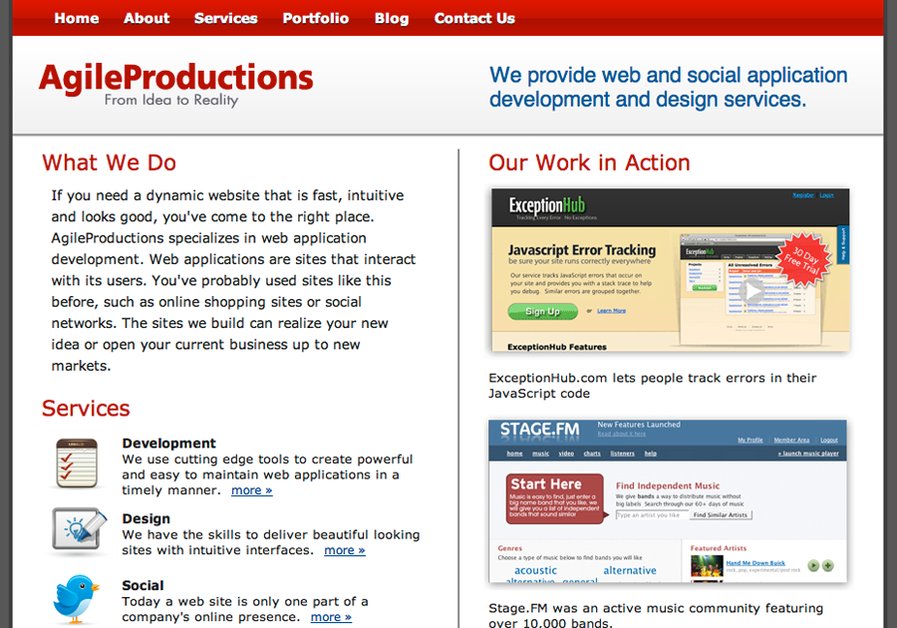Click the alternative genre in Stage.FM image
Viewport: 897px width, 628px height.
point(630,570)
